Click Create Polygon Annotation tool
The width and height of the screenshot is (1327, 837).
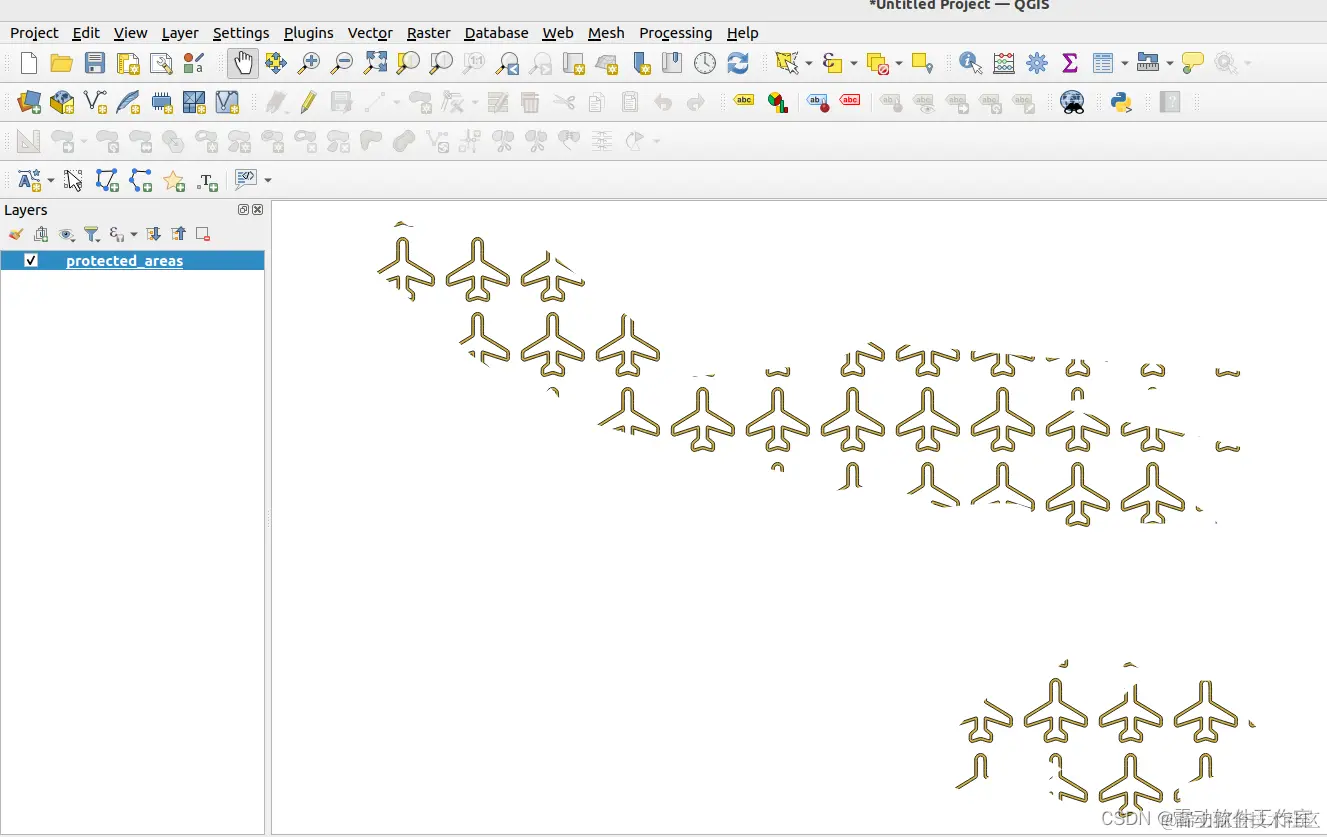107,180
